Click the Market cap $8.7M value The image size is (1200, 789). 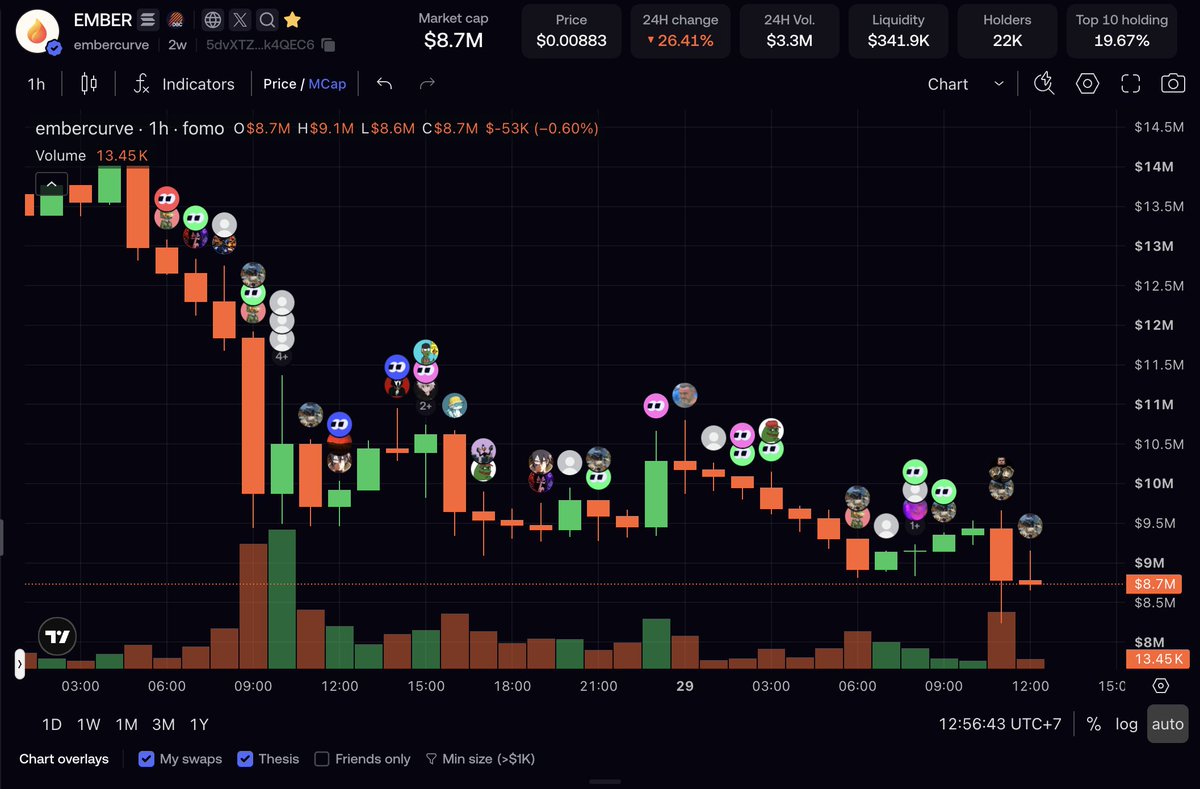point(453,40)
